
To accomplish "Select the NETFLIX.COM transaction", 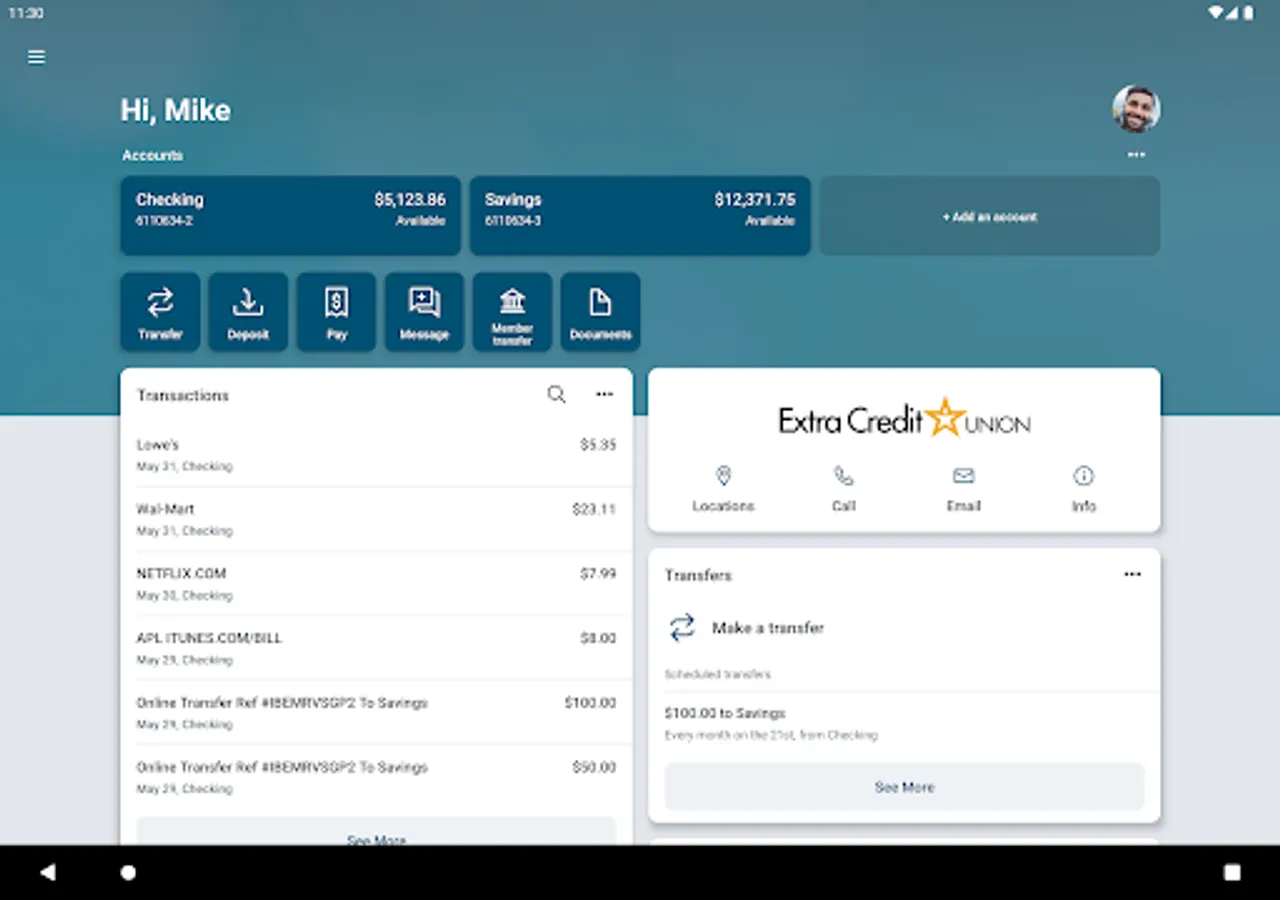I will pos(376,584).
